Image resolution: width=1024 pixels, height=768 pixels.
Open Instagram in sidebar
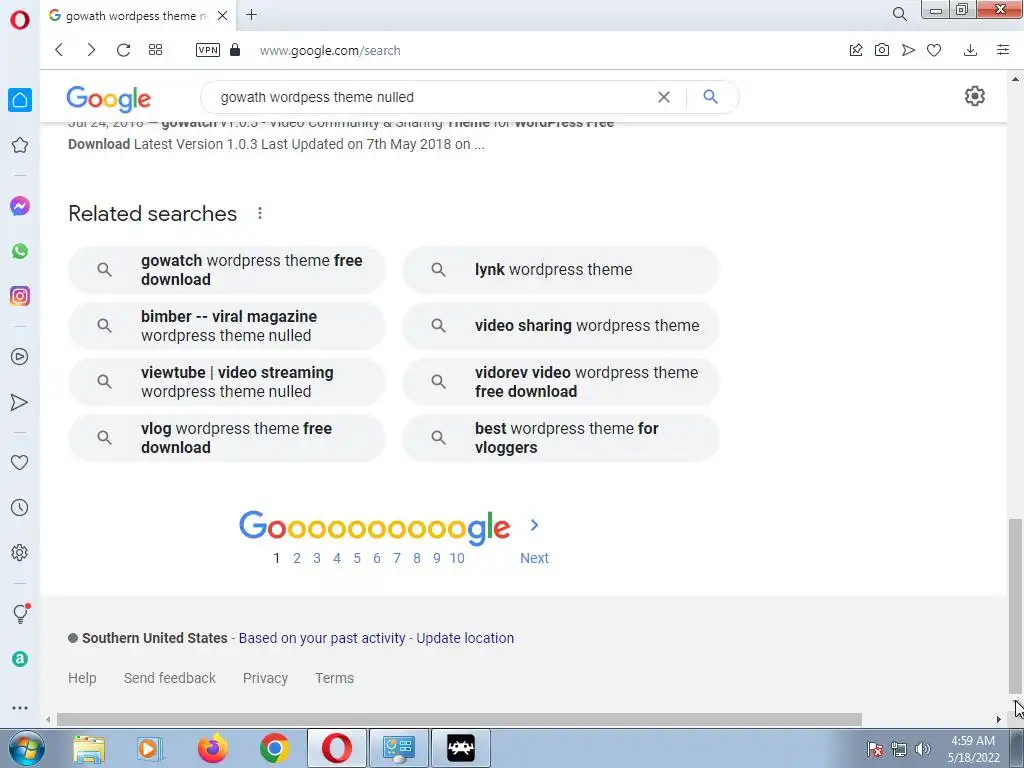coord(20,296)
